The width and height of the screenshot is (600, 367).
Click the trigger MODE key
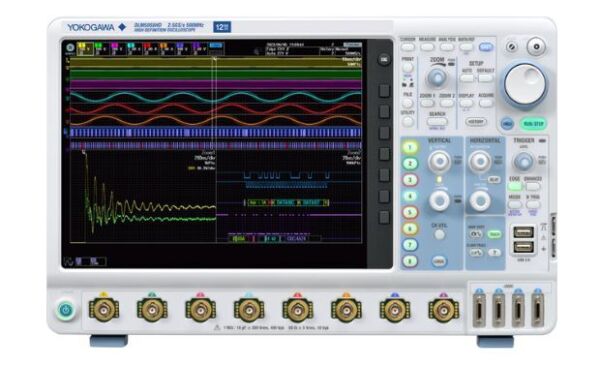(x=514, y=204)
